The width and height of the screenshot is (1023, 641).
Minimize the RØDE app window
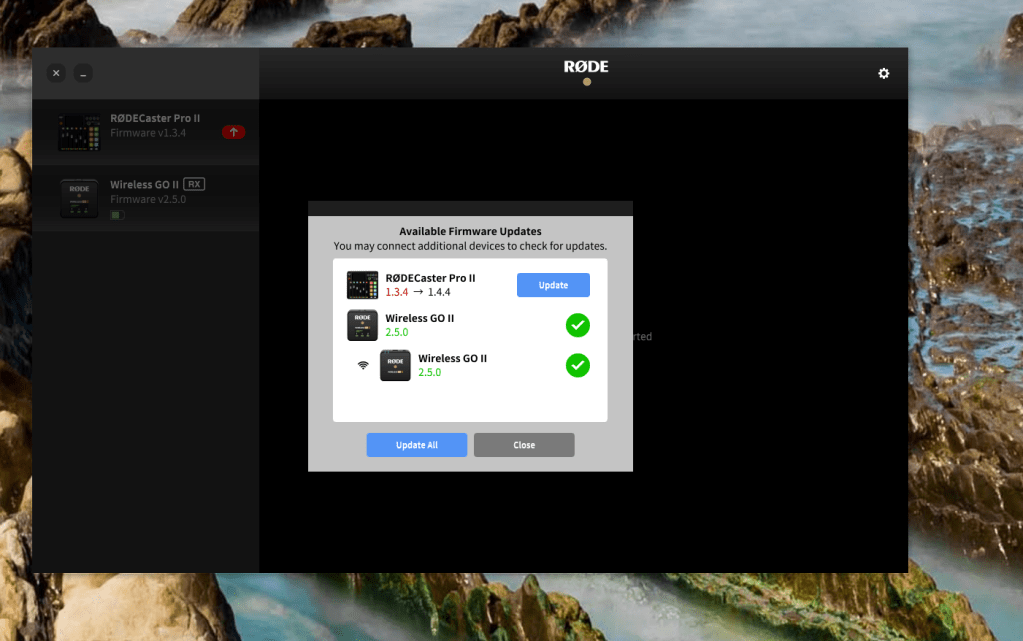point(83,73)
